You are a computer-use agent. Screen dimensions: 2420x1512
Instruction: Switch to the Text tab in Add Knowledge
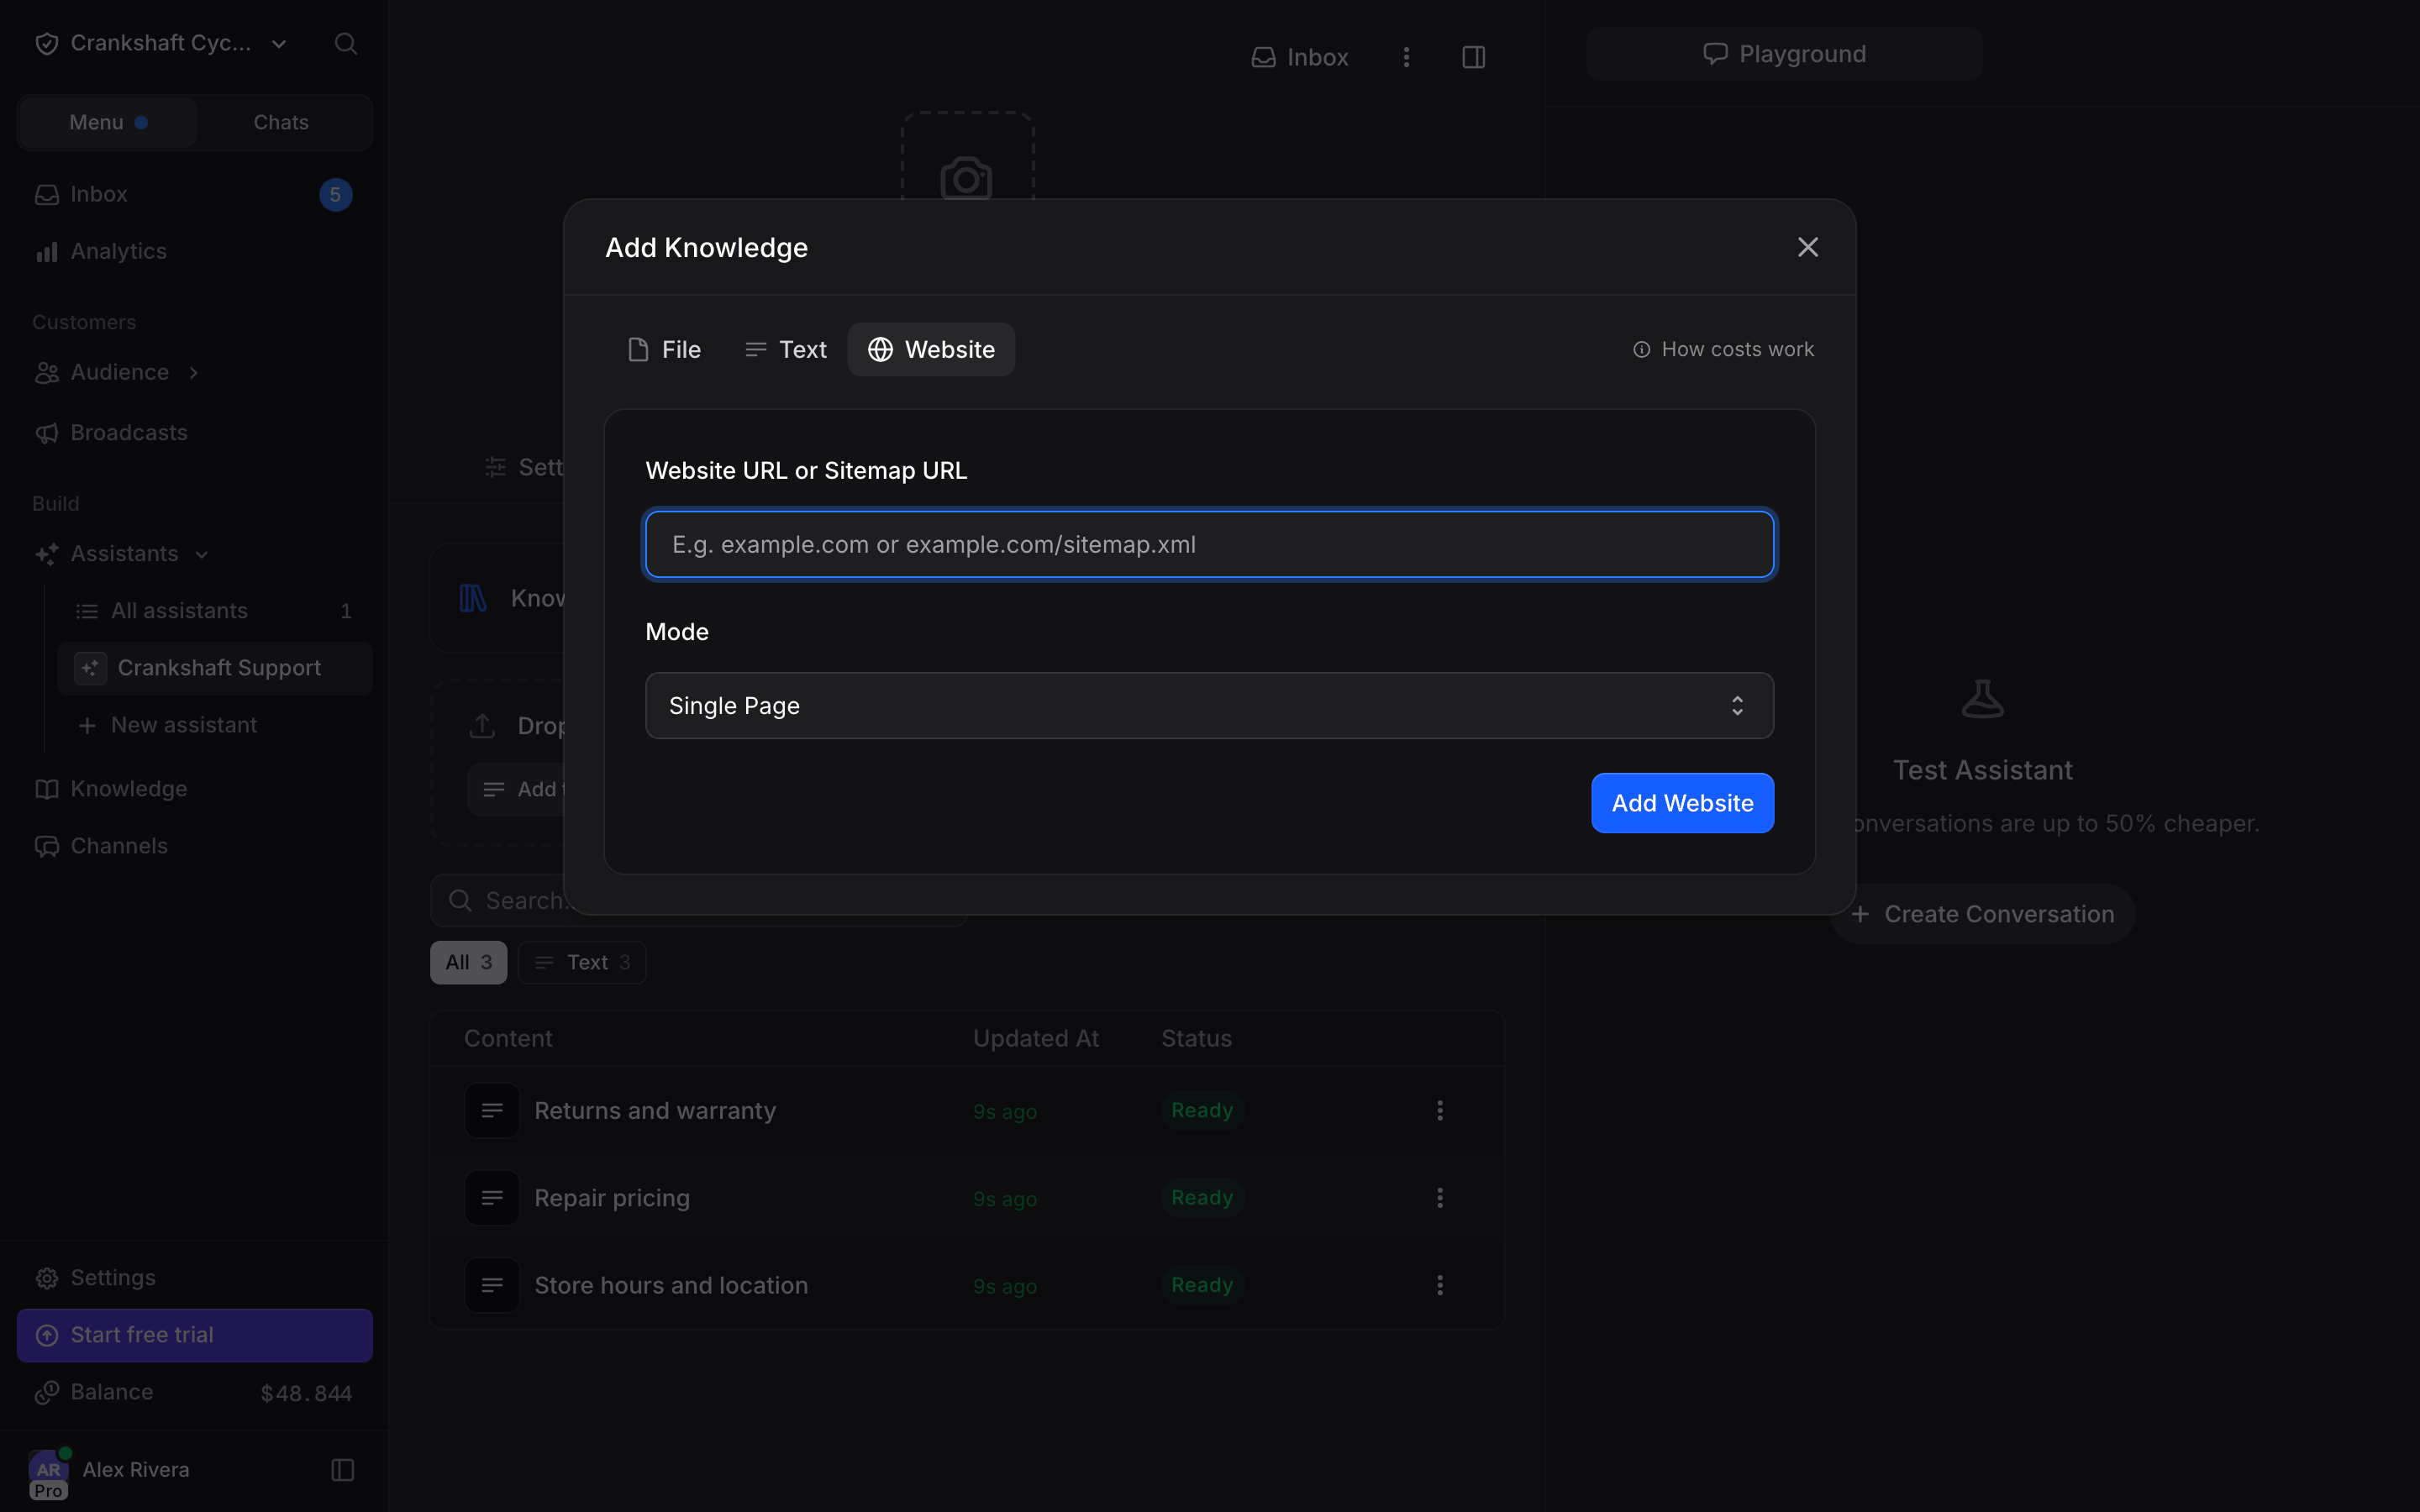pyautogui.click(x=786, y=349)
